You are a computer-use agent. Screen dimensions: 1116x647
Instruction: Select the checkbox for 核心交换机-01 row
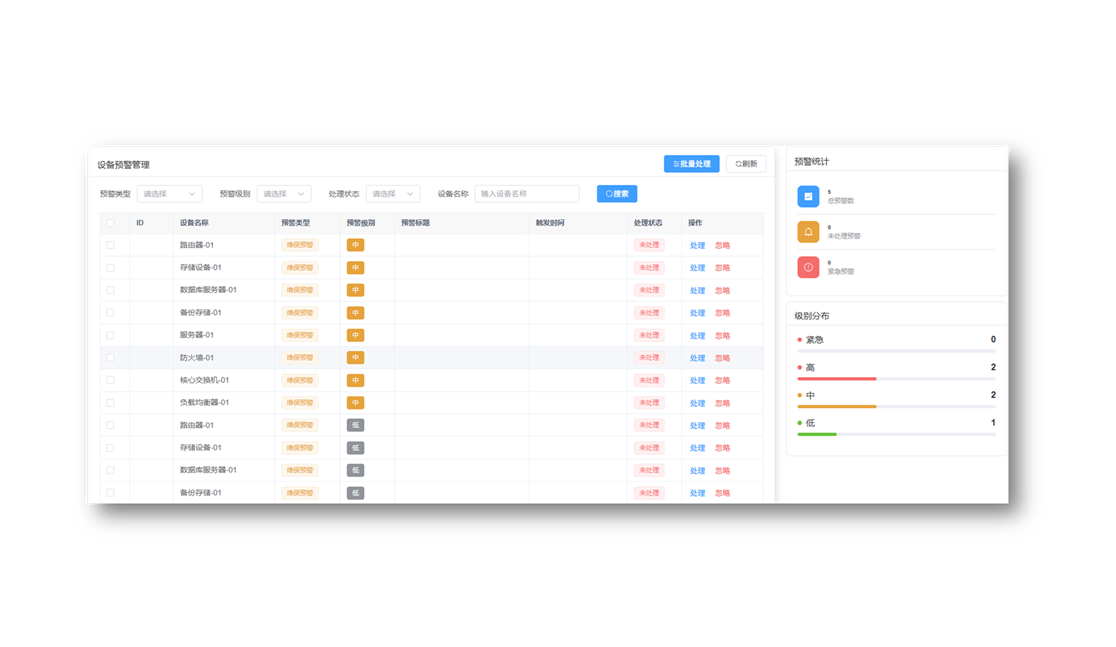(x=111, y=380)
